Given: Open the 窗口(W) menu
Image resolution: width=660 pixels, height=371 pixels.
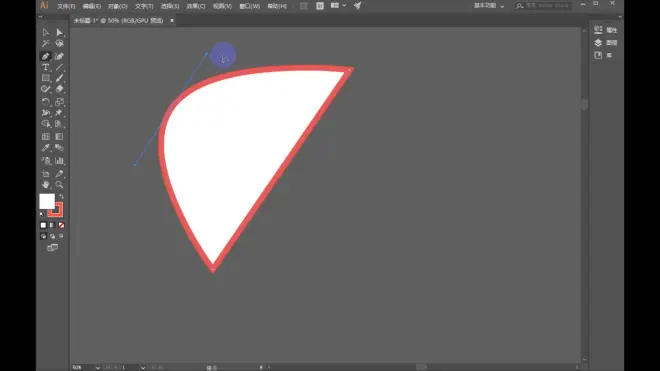Looking at the screenshot, I should point(250,6).
